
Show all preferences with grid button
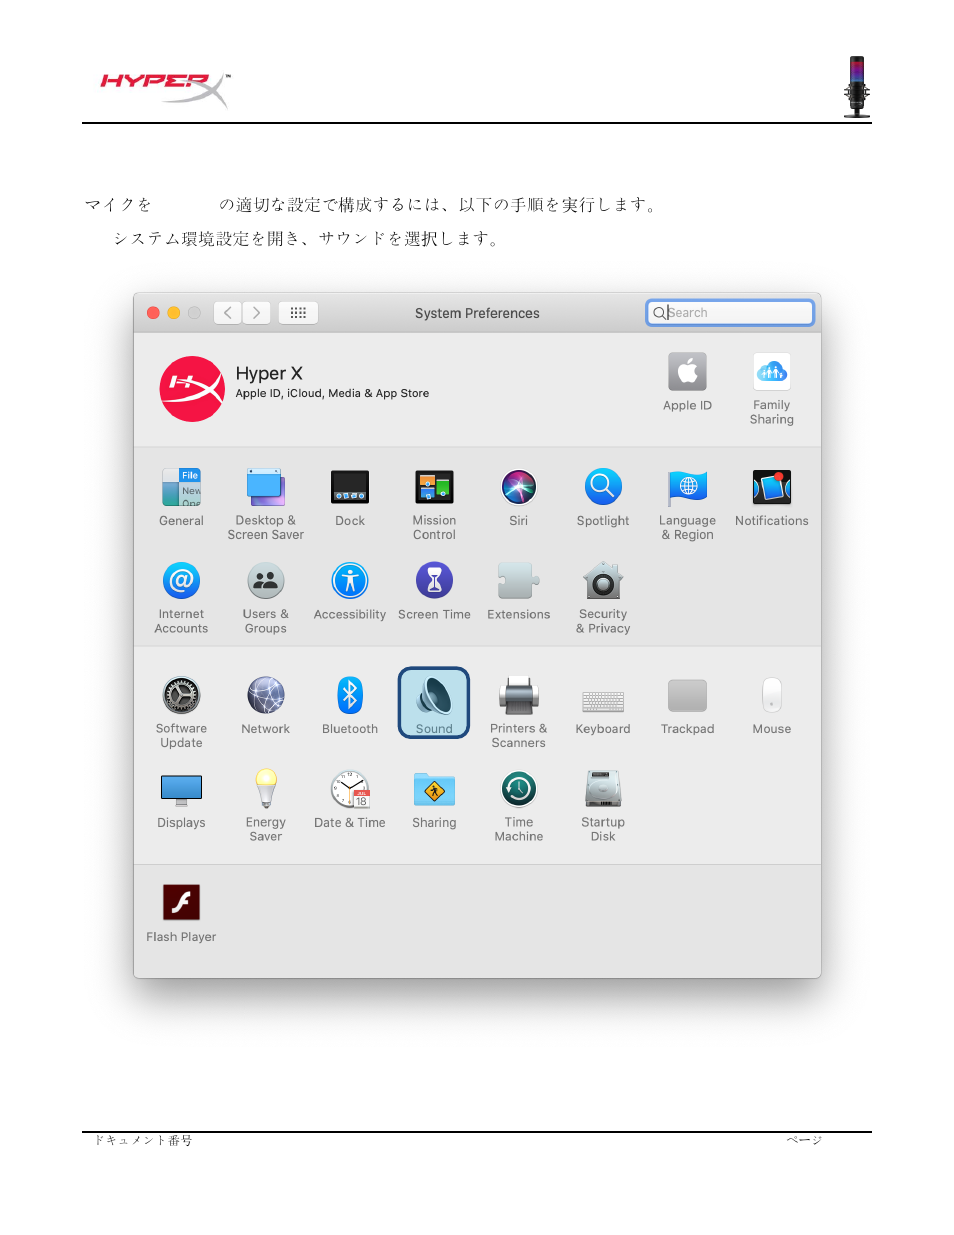pos(298,313)
